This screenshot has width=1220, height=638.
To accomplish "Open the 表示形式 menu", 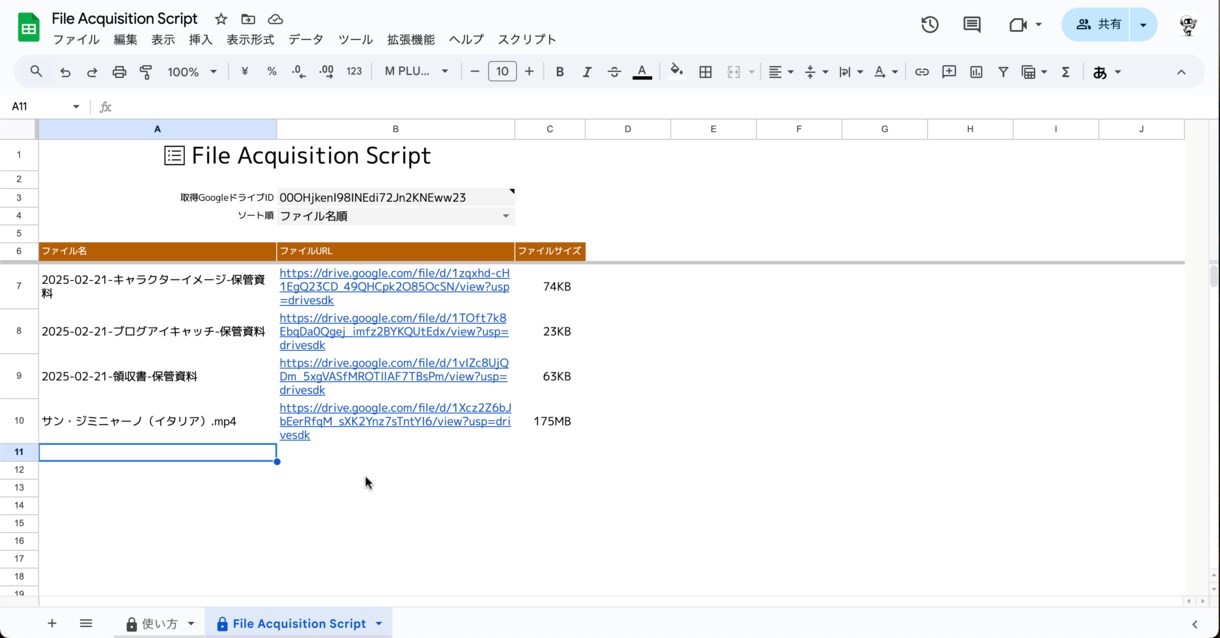I will (x=250, y=40).
